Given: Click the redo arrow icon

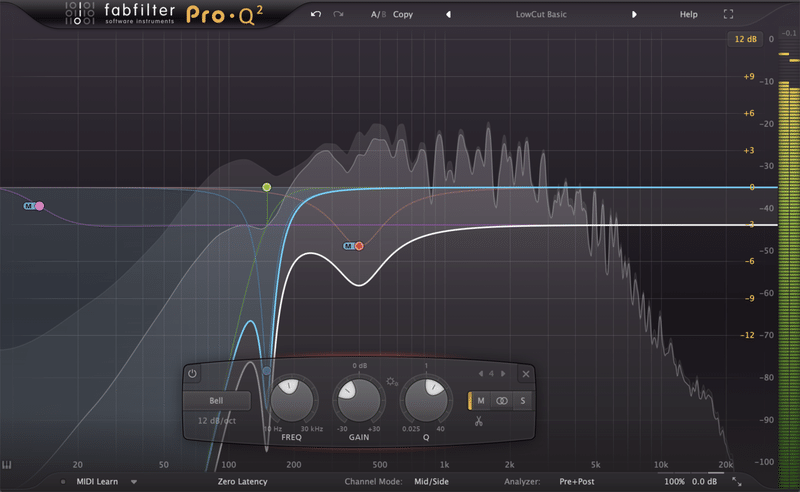Looking at the screenshot, I should (338, 14).
